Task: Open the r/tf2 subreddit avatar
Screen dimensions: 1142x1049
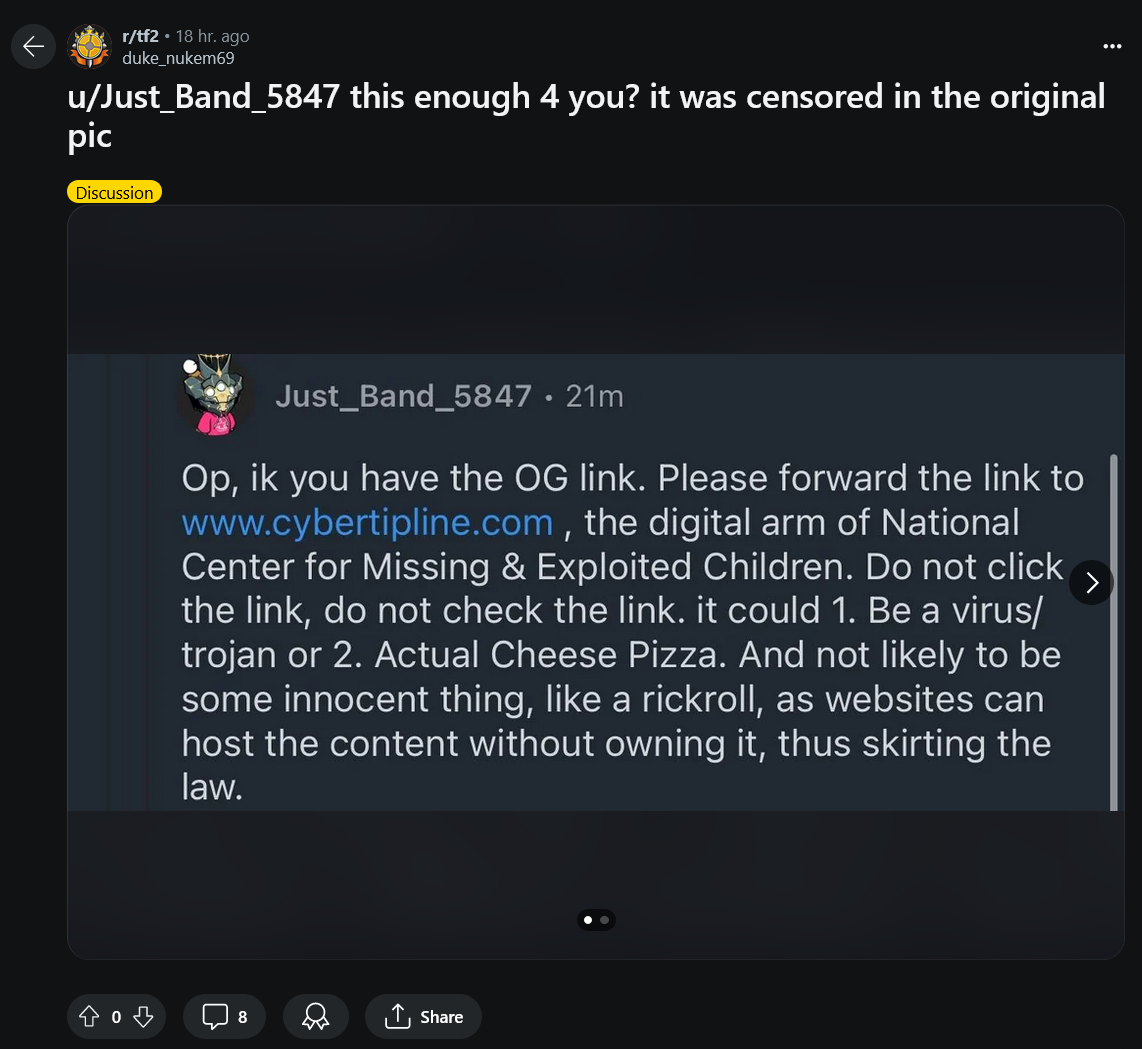Action: pos(90,47)
